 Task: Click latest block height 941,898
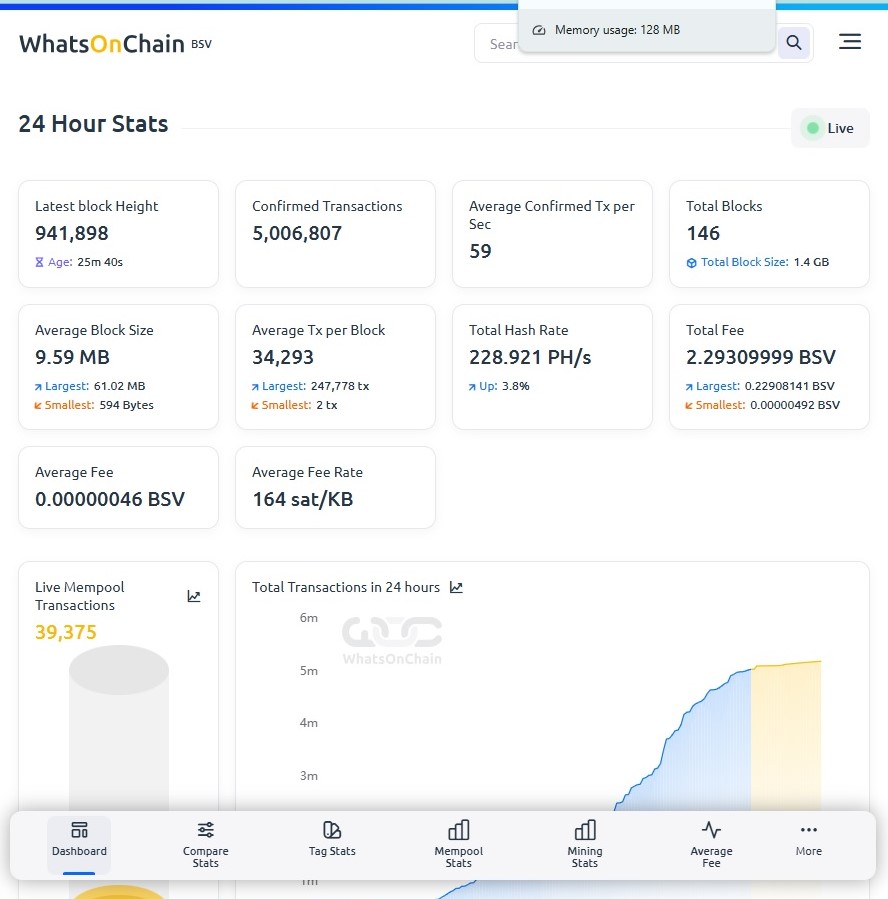tap(72, 233)
